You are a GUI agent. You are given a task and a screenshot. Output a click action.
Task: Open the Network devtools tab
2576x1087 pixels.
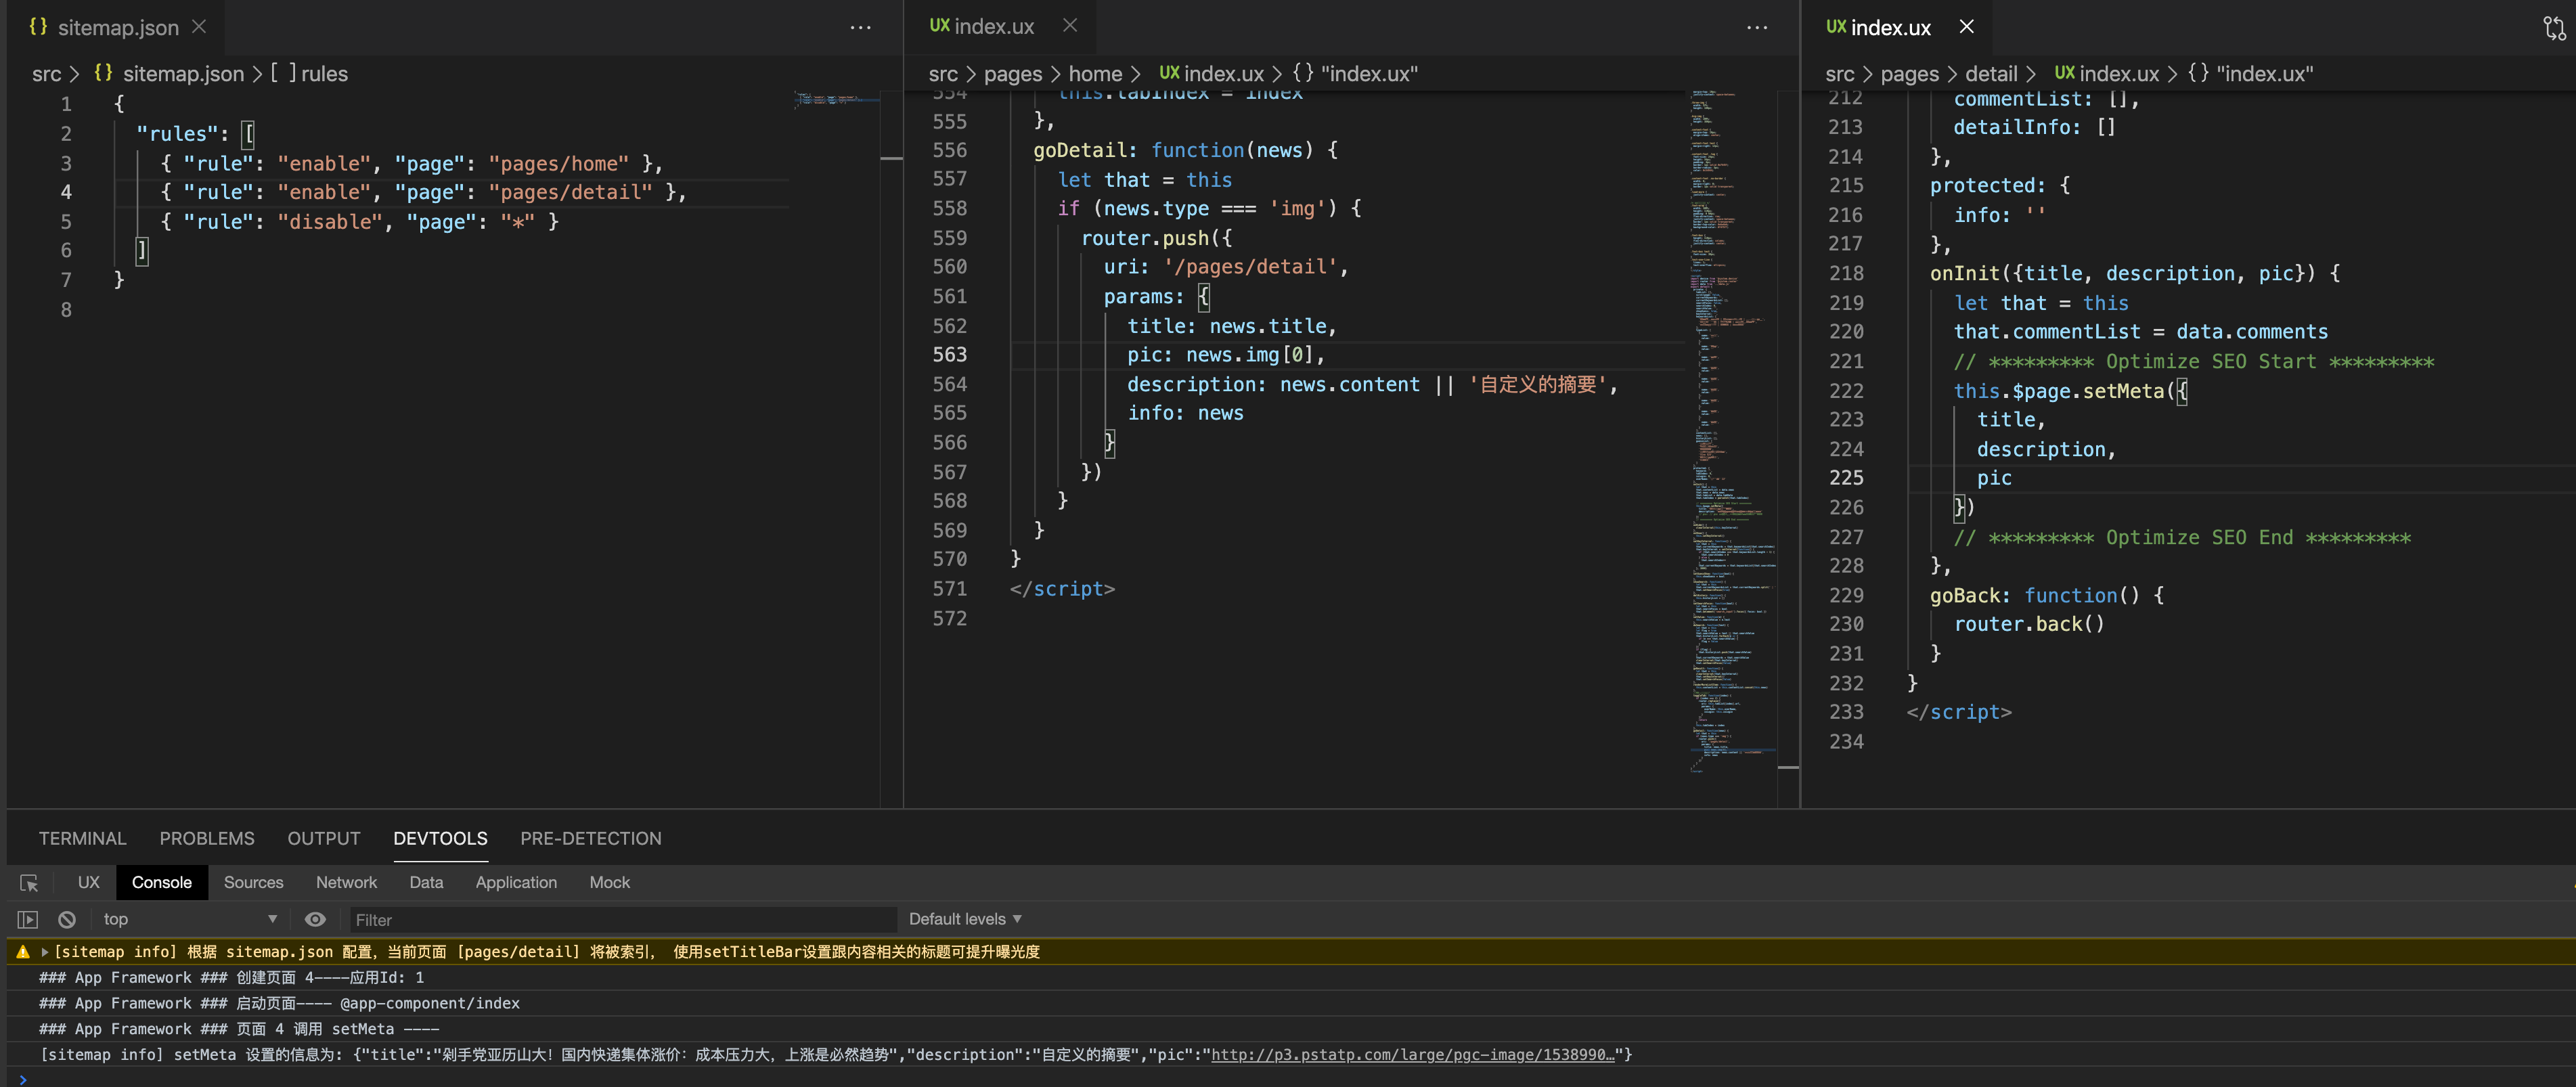point(346,882)
